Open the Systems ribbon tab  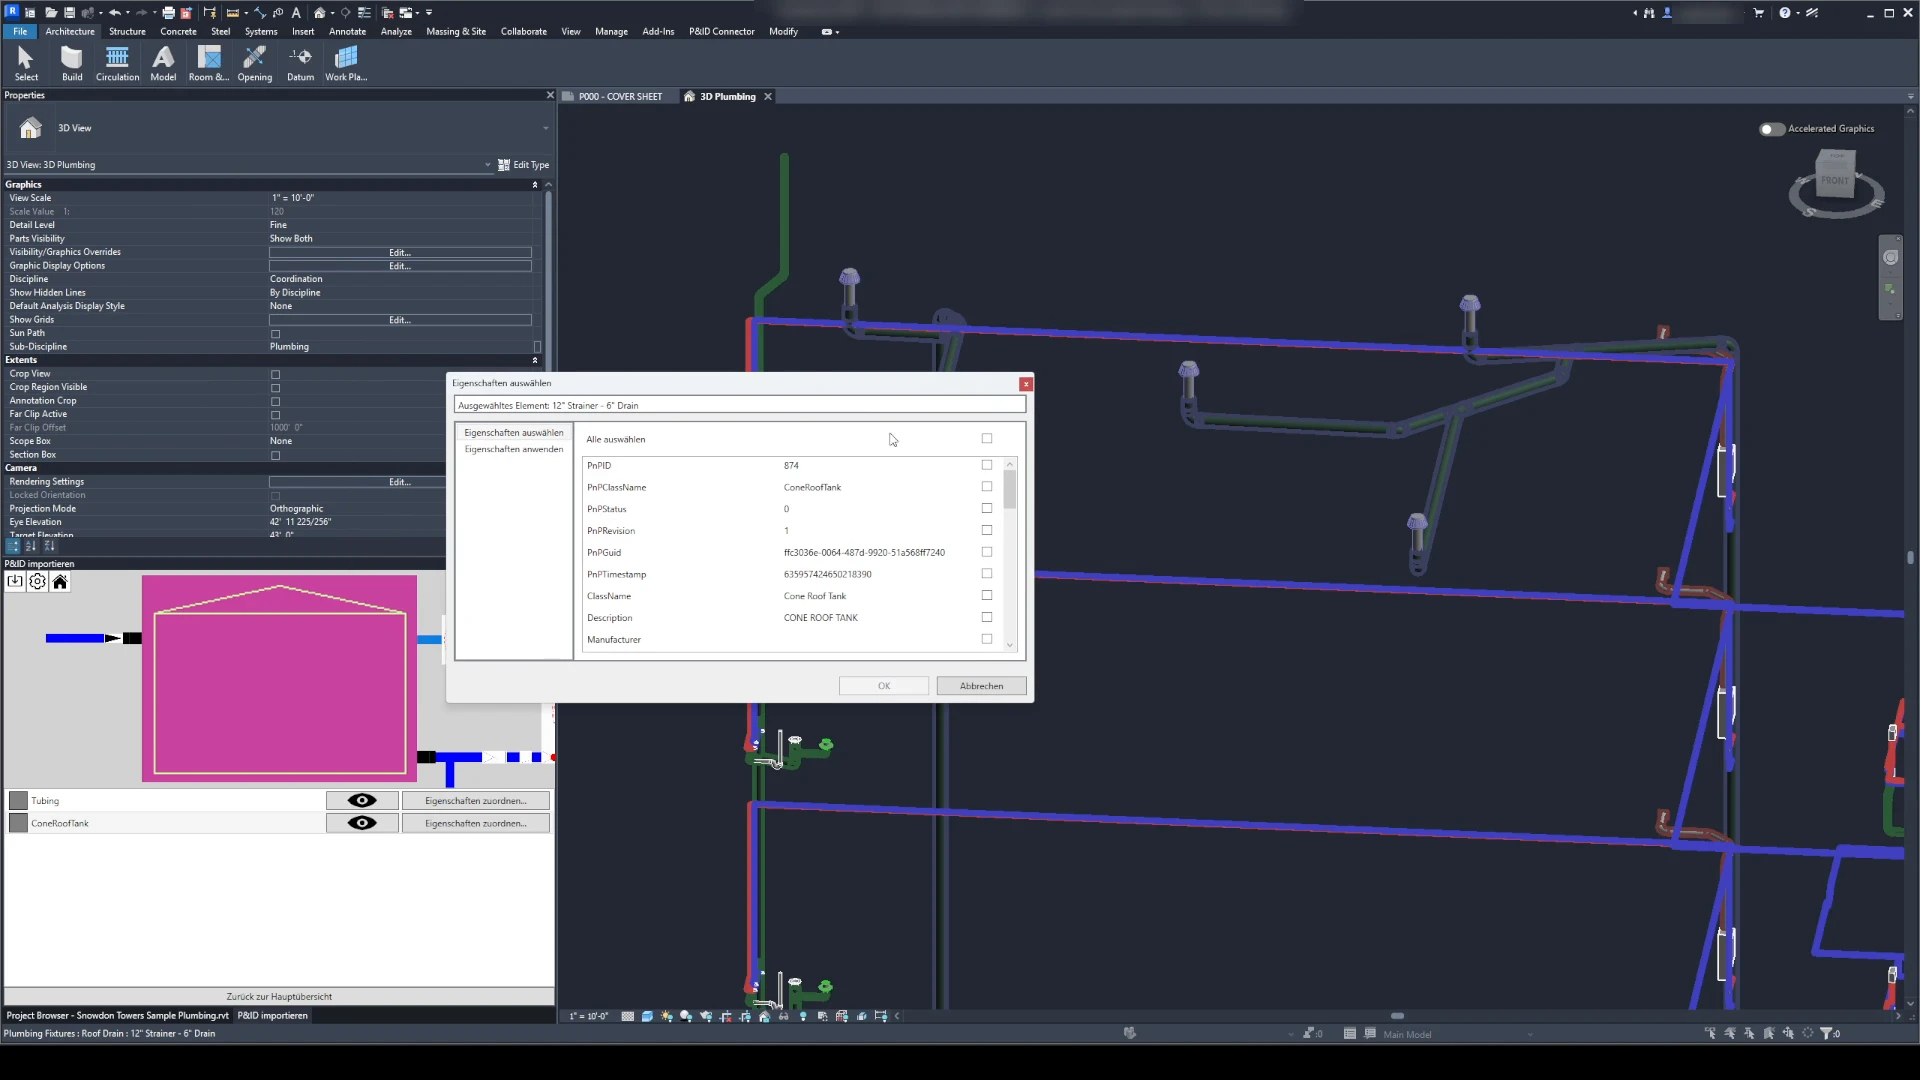(x=261, y=32)
